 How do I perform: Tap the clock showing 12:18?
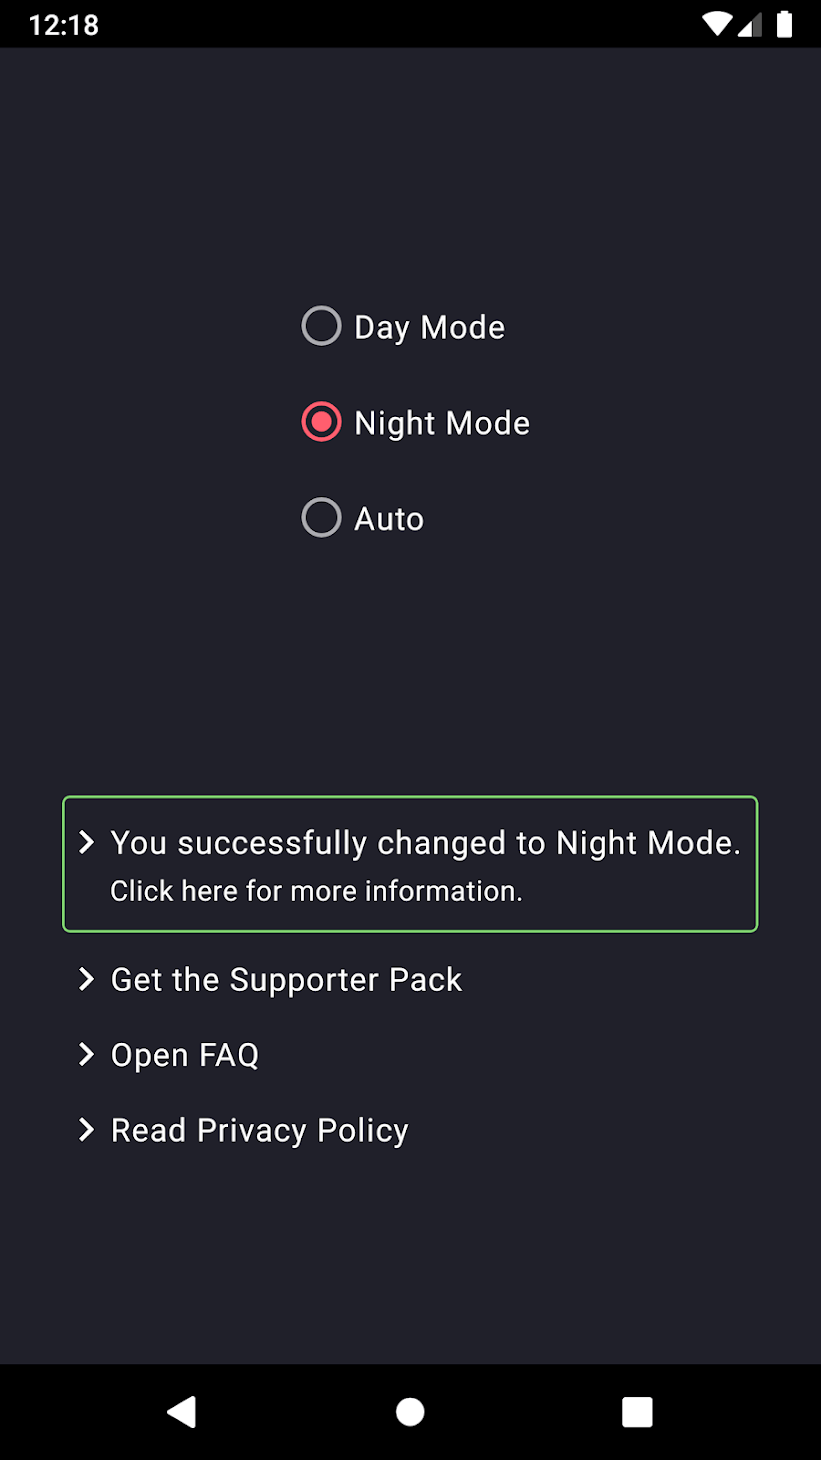pyautogui.click(x=62, y=23)
